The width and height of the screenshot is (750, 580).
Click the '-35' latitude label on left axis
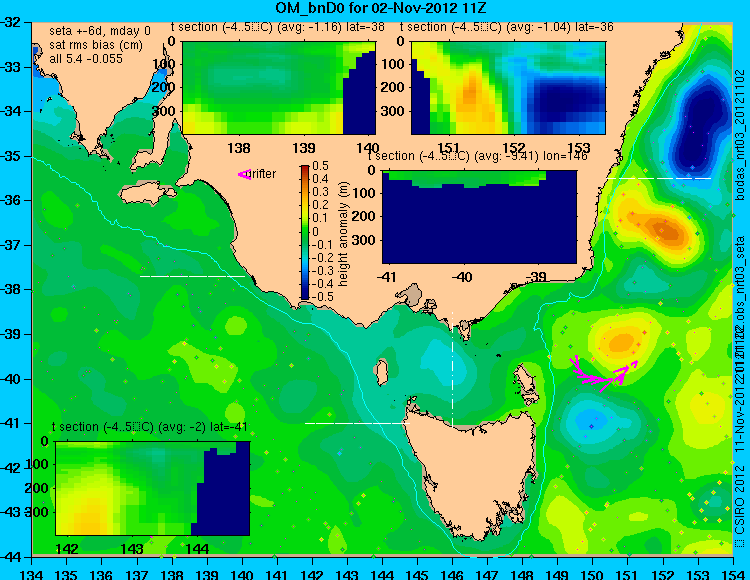(12, 156)
